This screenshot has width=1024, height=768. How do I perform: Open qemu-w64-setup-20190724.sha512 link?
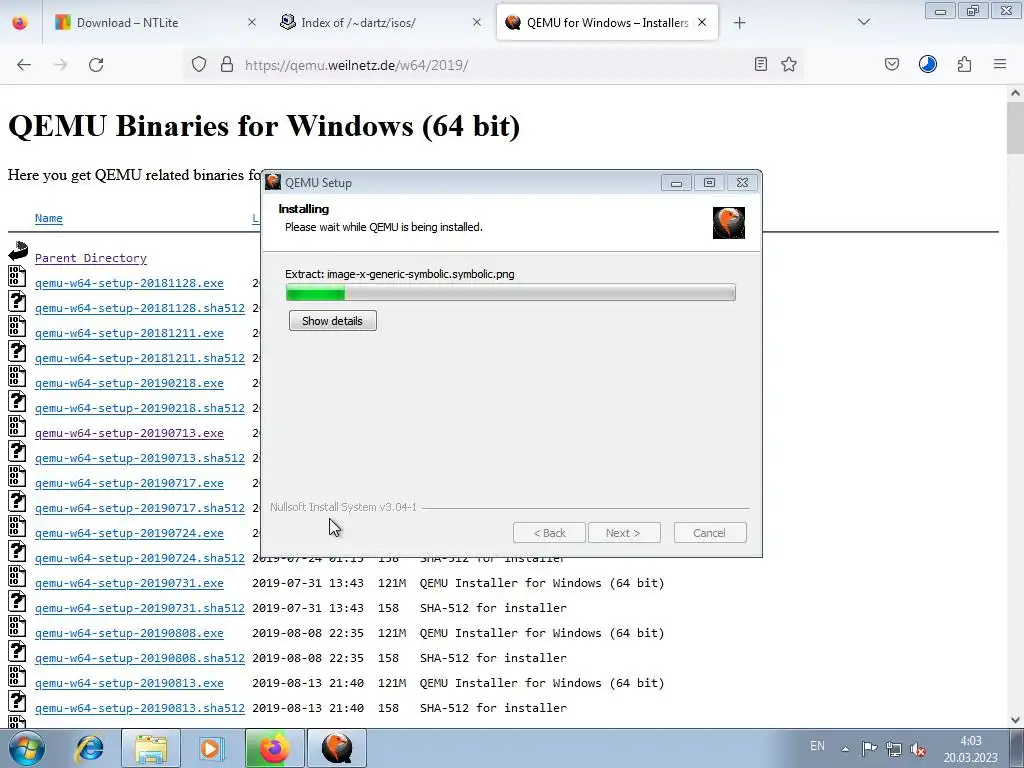[x=140, y=558]
